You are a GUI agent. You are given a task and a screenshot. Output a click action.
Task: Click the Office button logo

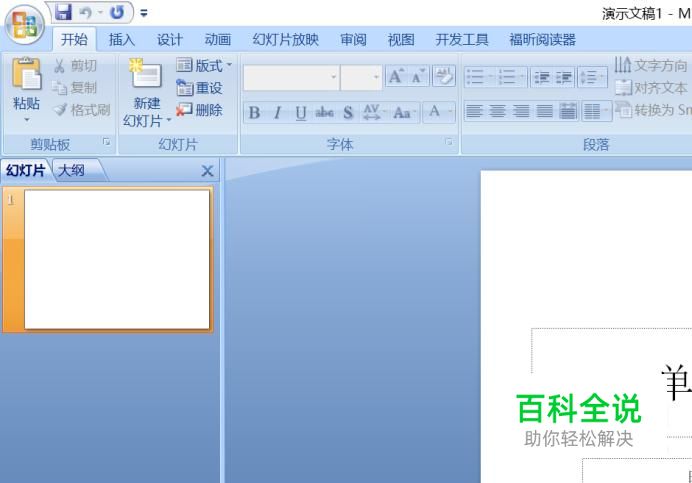24,24
